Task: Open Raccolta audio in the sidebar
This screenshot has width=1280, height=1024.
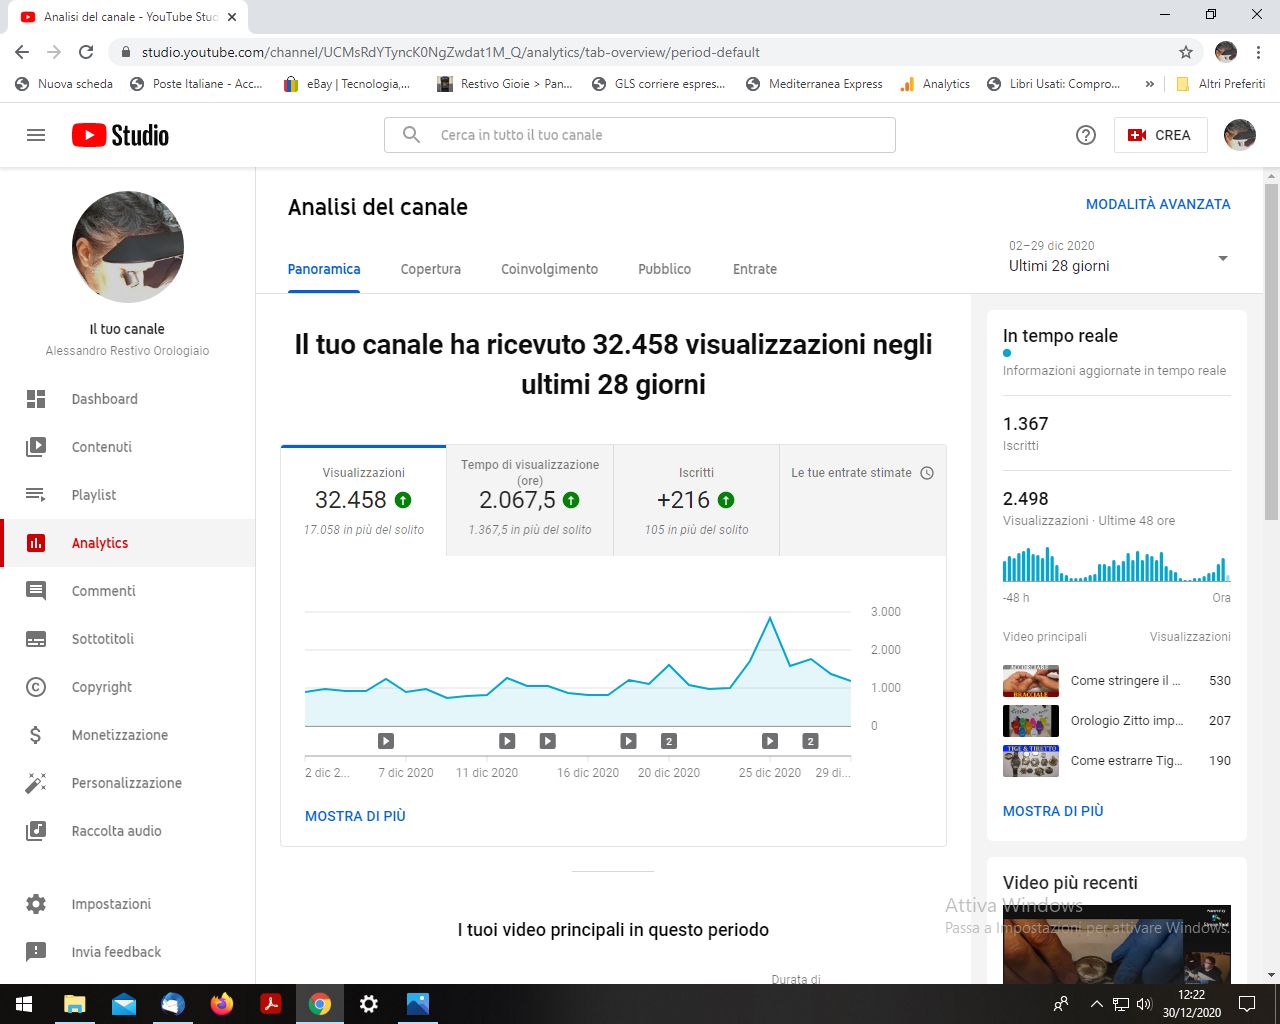Action: (x=127, y=831)
